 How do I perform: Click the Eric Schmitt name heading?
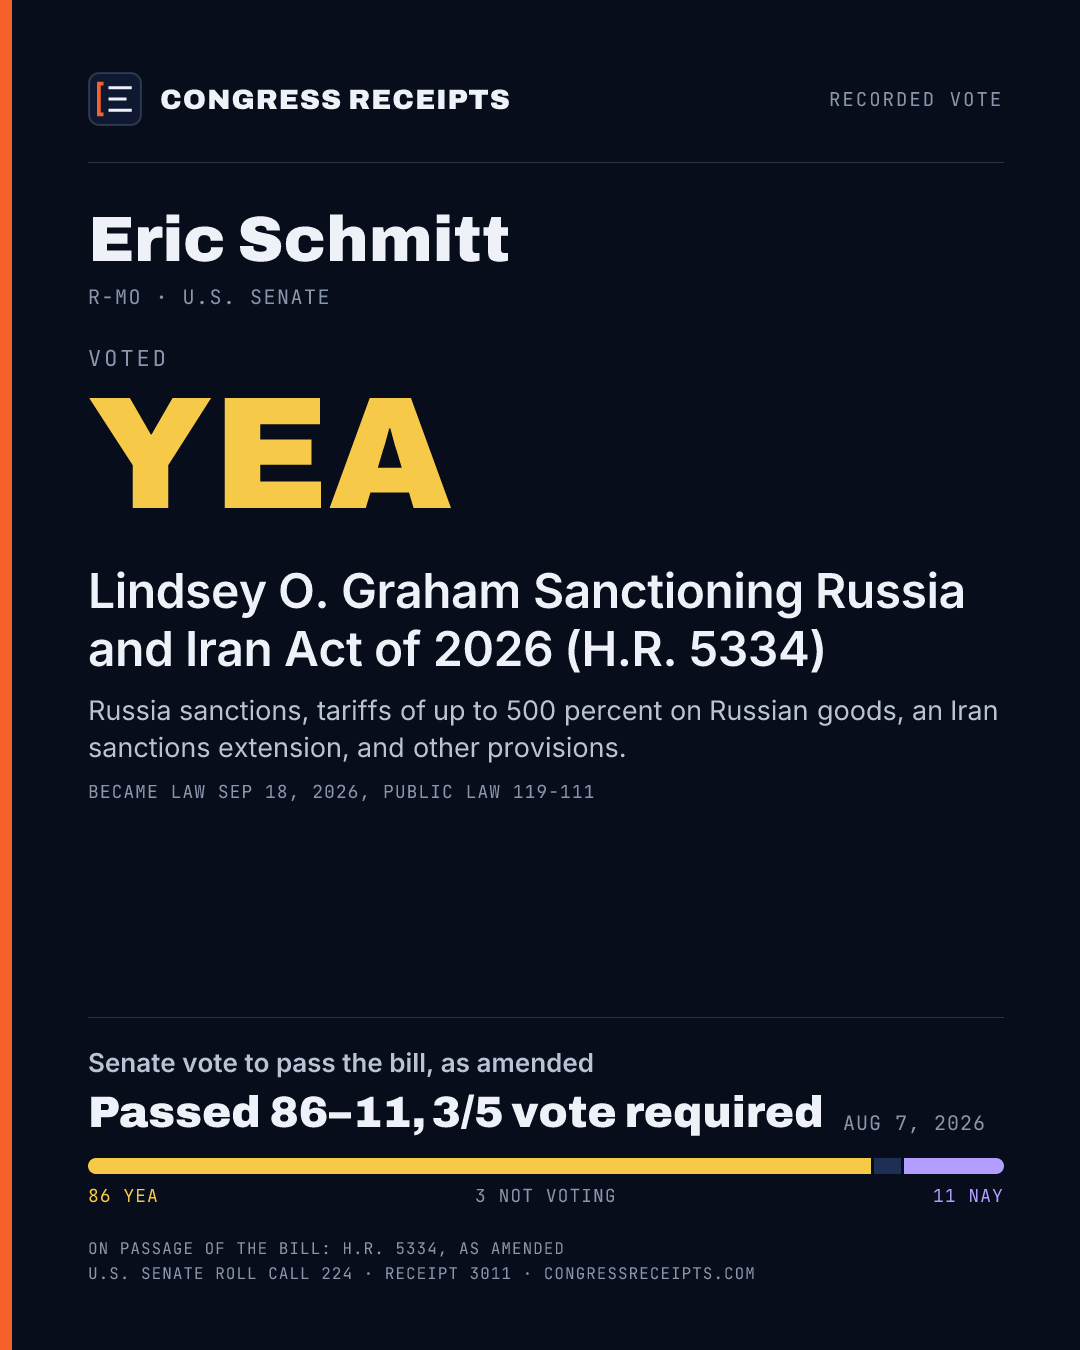(x=299, y=239)
